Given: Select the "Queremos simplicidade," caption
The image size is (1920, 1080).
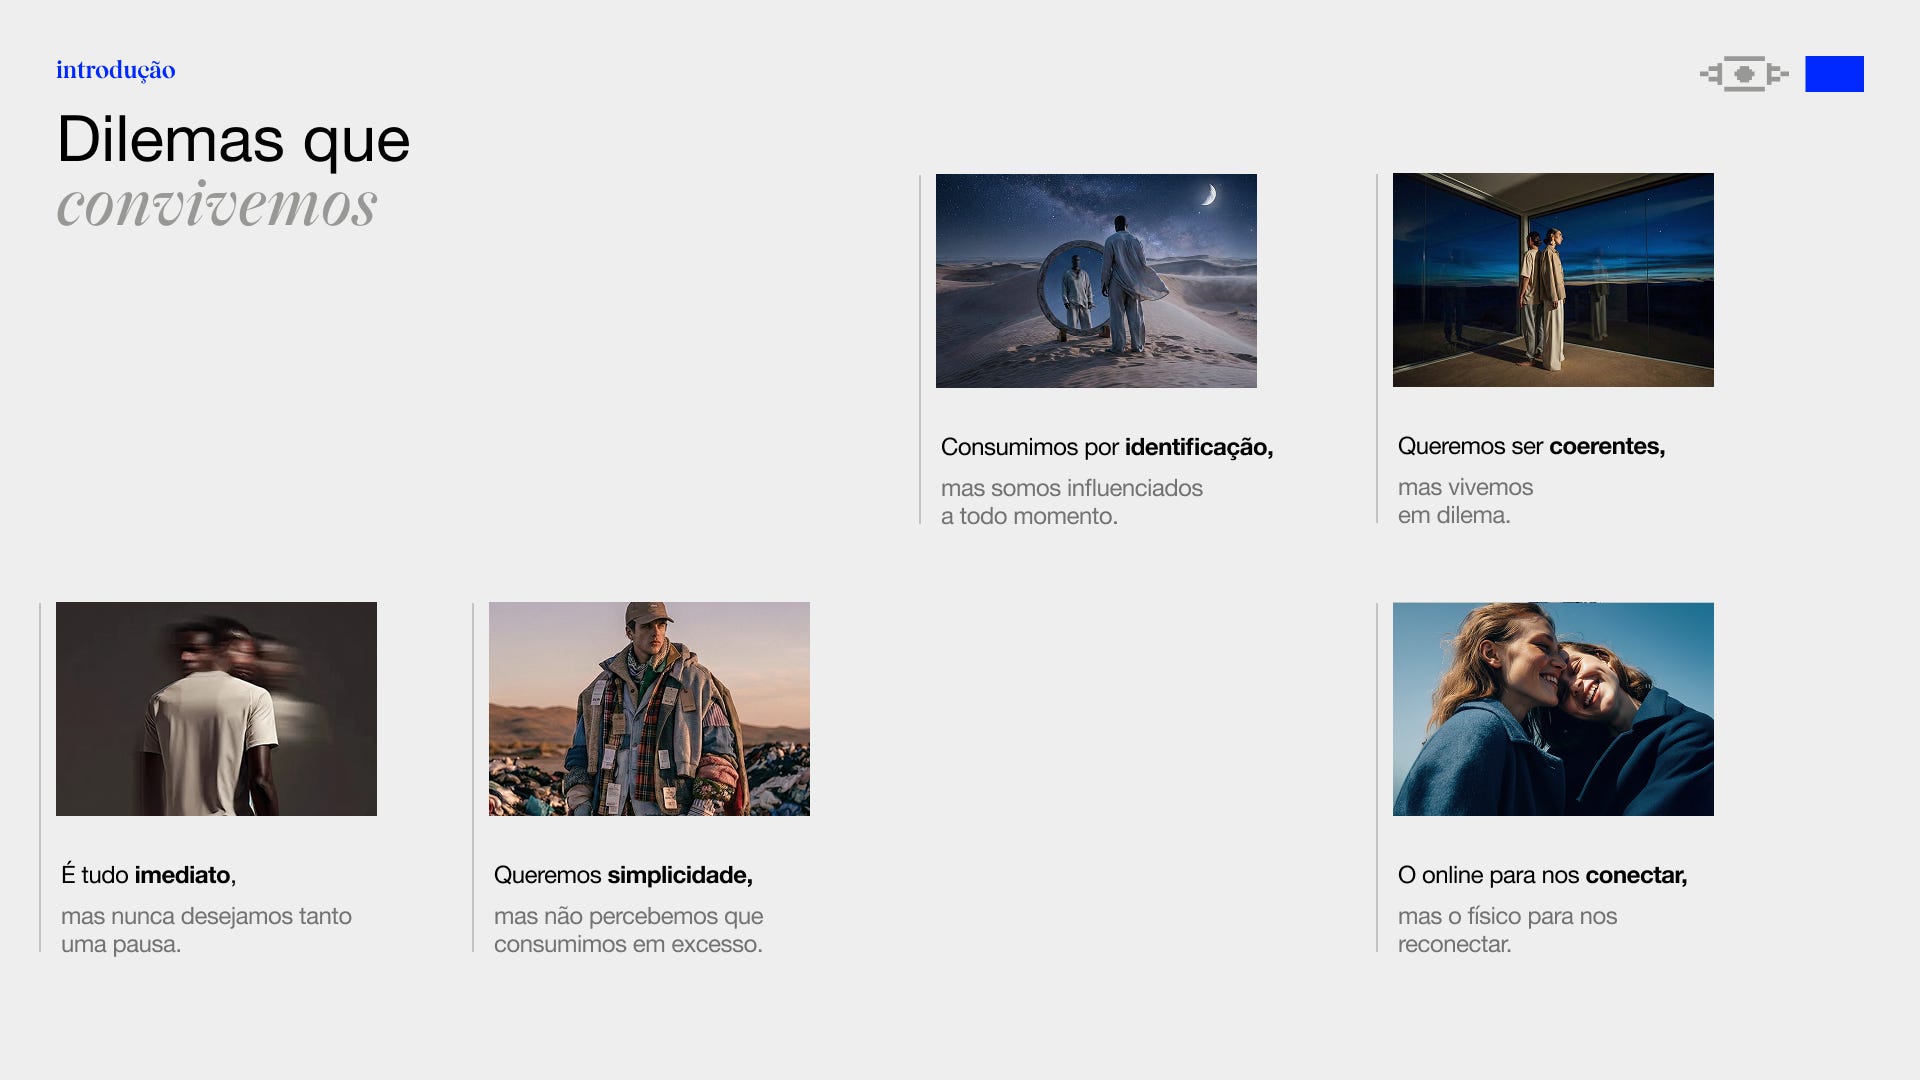Looking at the screenshot, I should click(623, 875).
